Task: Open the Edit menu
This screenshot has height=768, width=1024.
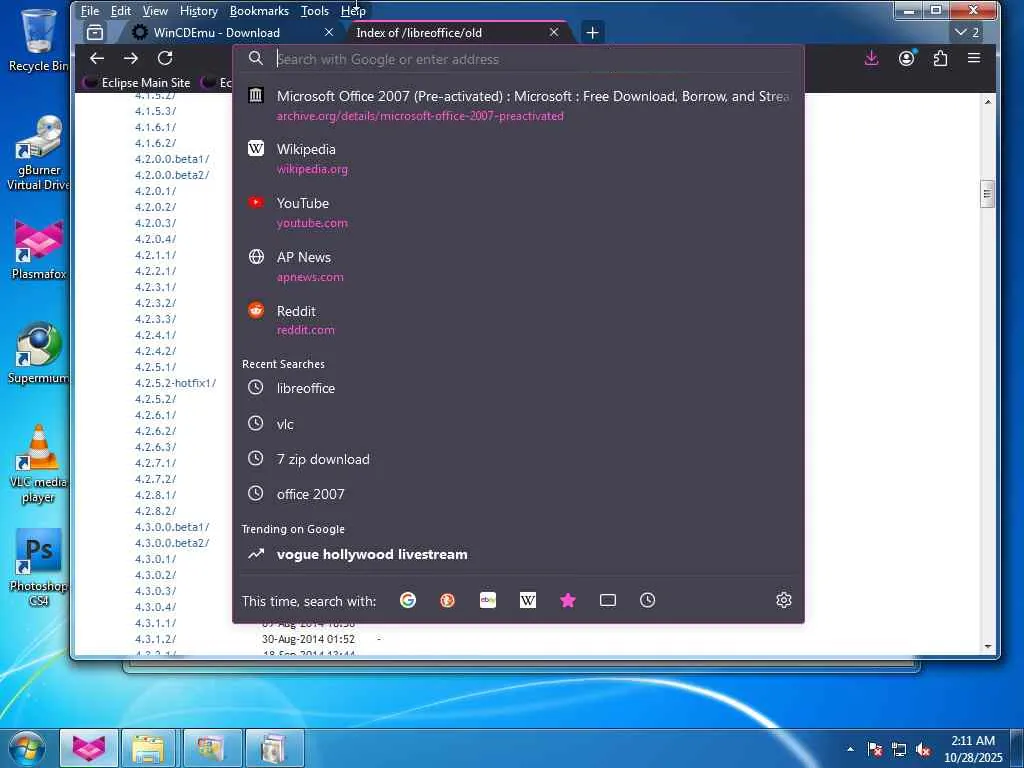Action: pyautogui.click(x=120, y=10)
